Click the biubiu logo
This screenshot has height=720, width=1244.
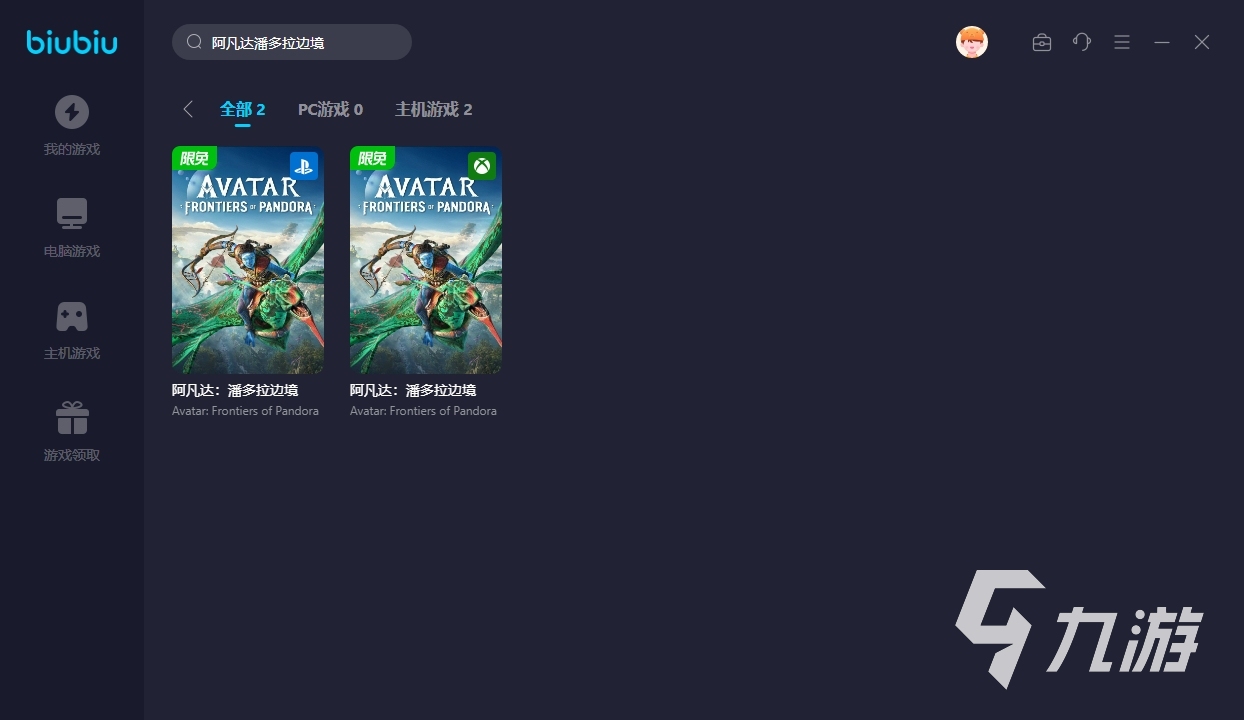[72, 42]
